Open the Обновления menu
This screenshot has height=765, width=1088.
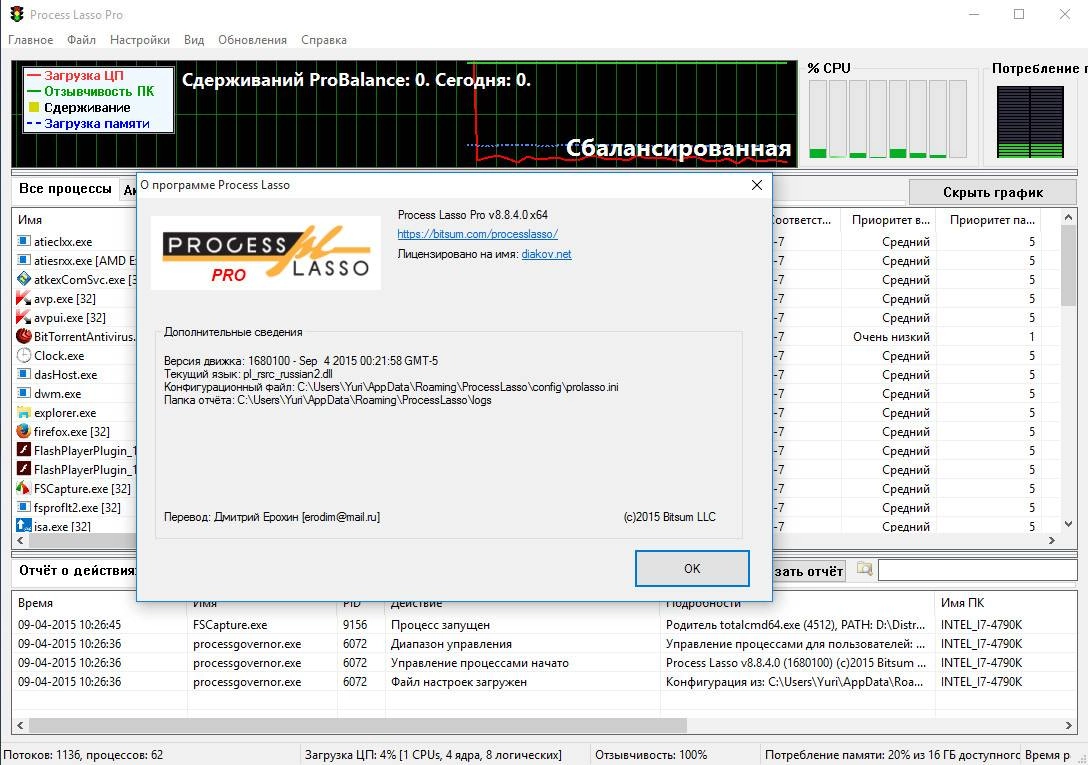pos(252,40)
